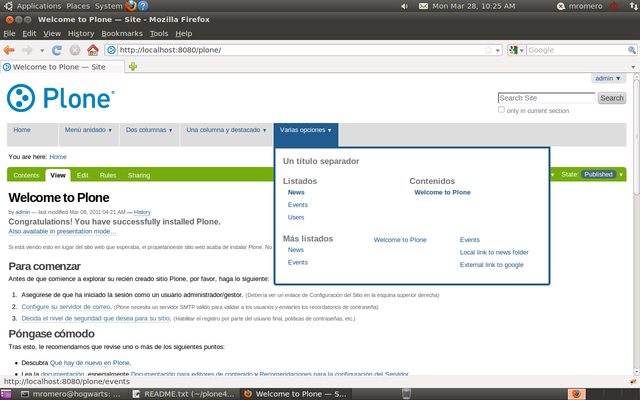Click the volume speaker icon

(404, 6)
